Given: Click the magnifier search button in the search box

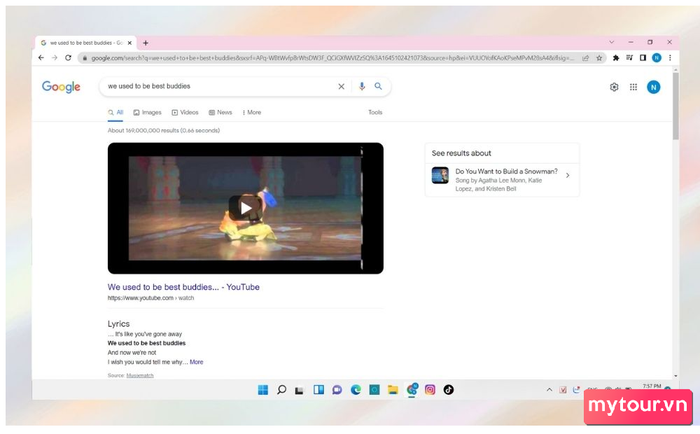Looking at the screenshot, I should pos(378,86).
